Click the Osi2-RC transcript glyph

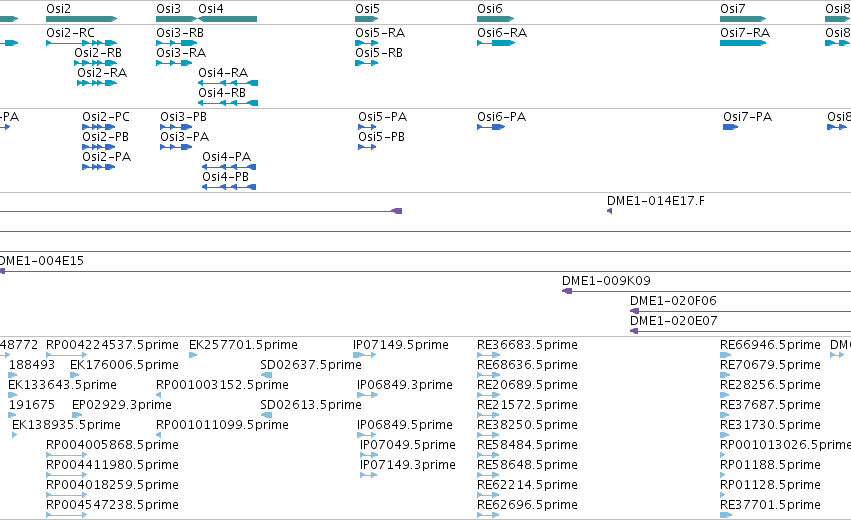click(81, 43)
